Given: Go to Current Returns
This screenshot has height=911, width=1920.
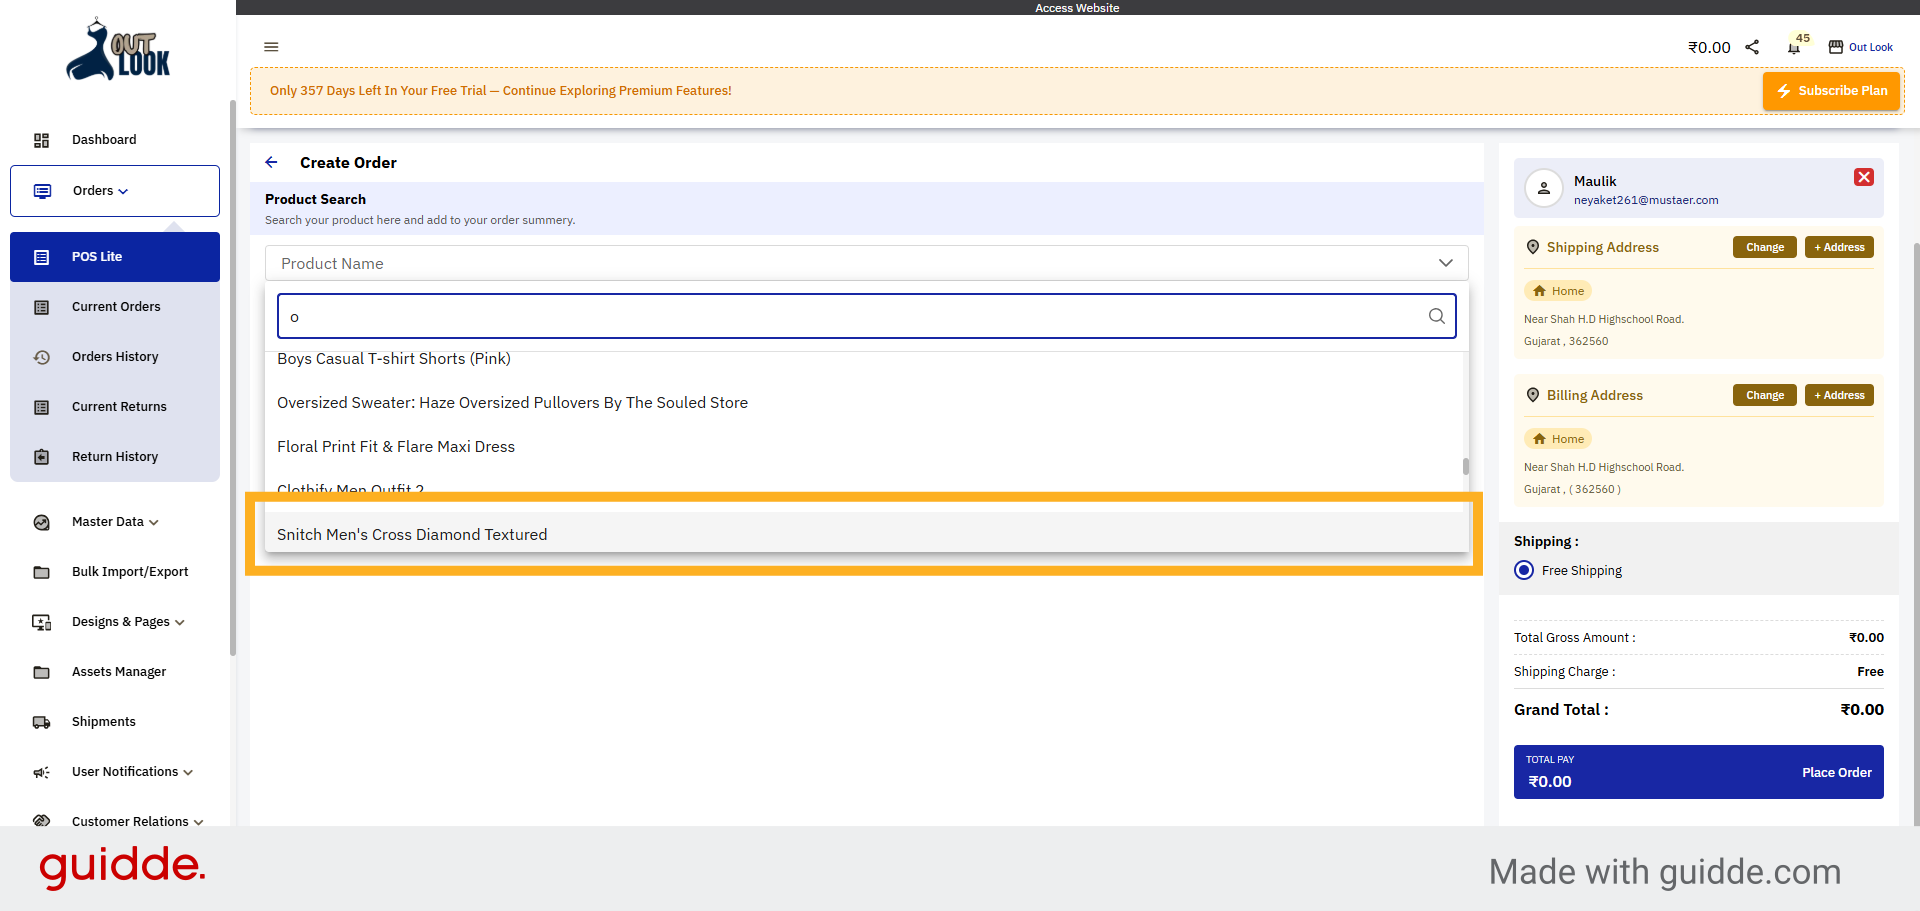Looking at the screenshot, I should [x=119, y=407].
